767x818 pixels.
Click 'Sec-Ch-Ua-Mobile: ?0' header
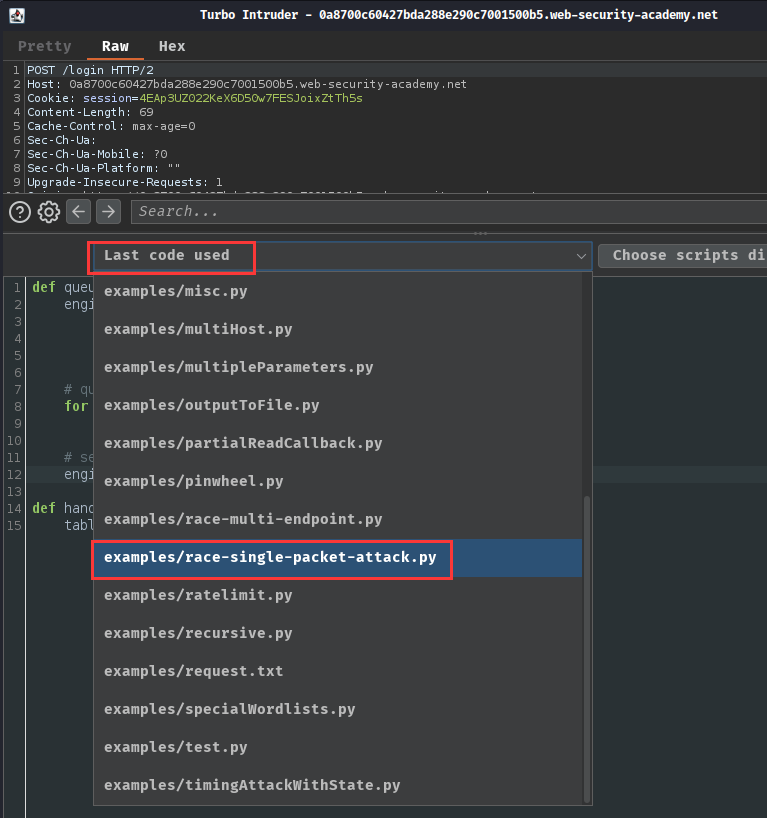(x=97, y=154)
